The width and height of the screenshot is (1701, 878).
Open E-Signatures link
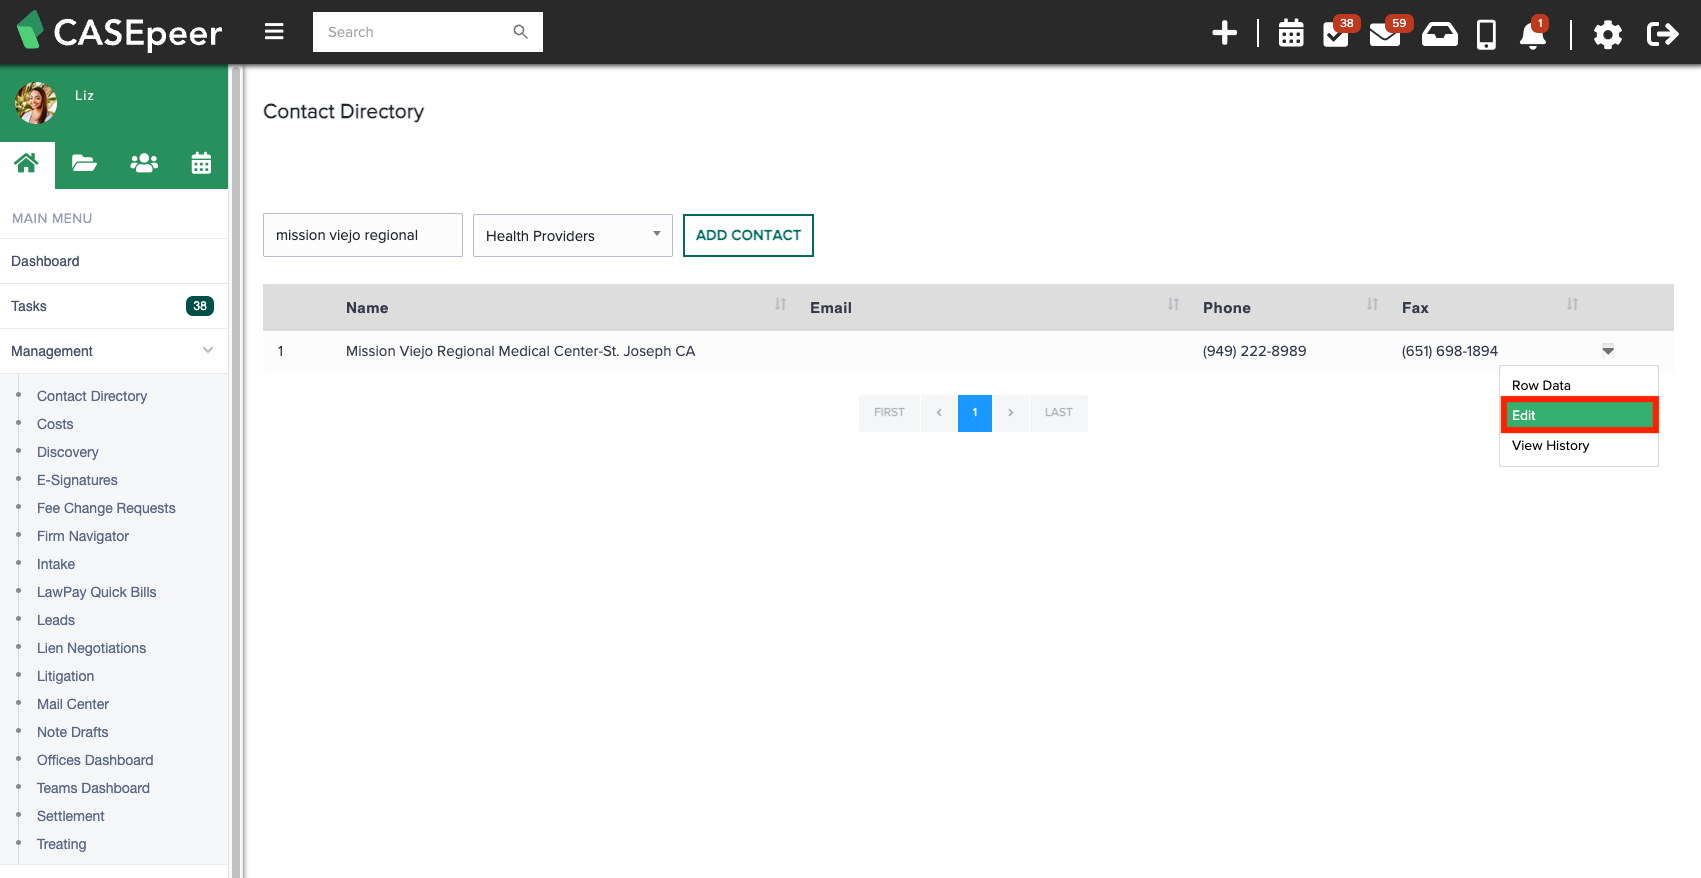coord(77,480)
